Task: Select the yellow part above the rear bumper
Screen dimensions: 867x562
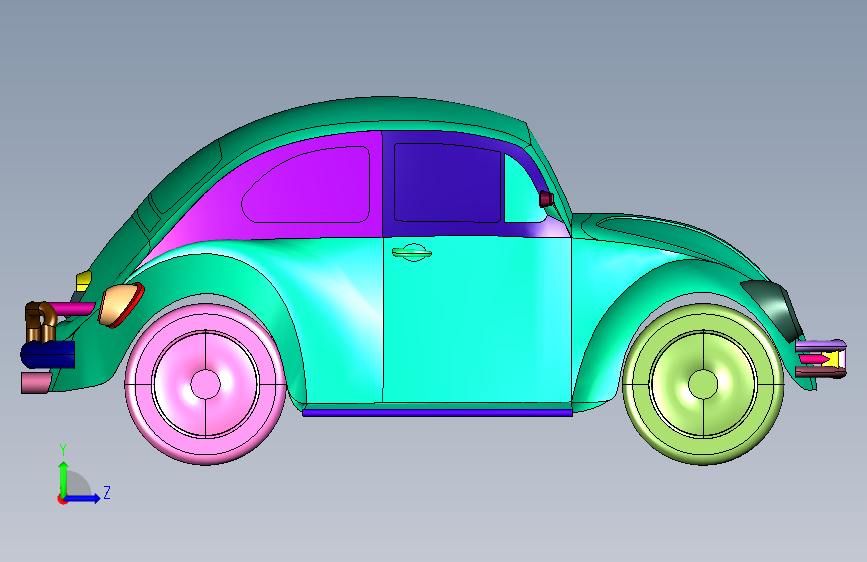Action: click(83, 281)
